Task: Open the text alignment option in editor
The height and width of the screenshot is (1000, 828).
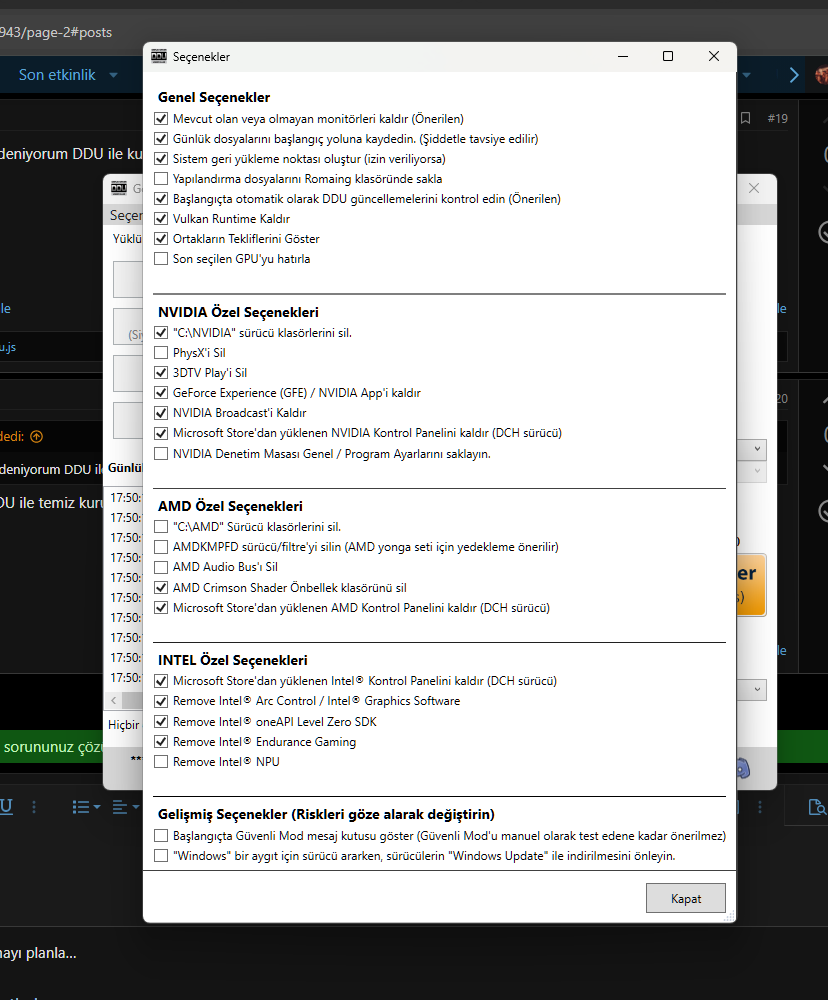Action: [x=120, y=807]
